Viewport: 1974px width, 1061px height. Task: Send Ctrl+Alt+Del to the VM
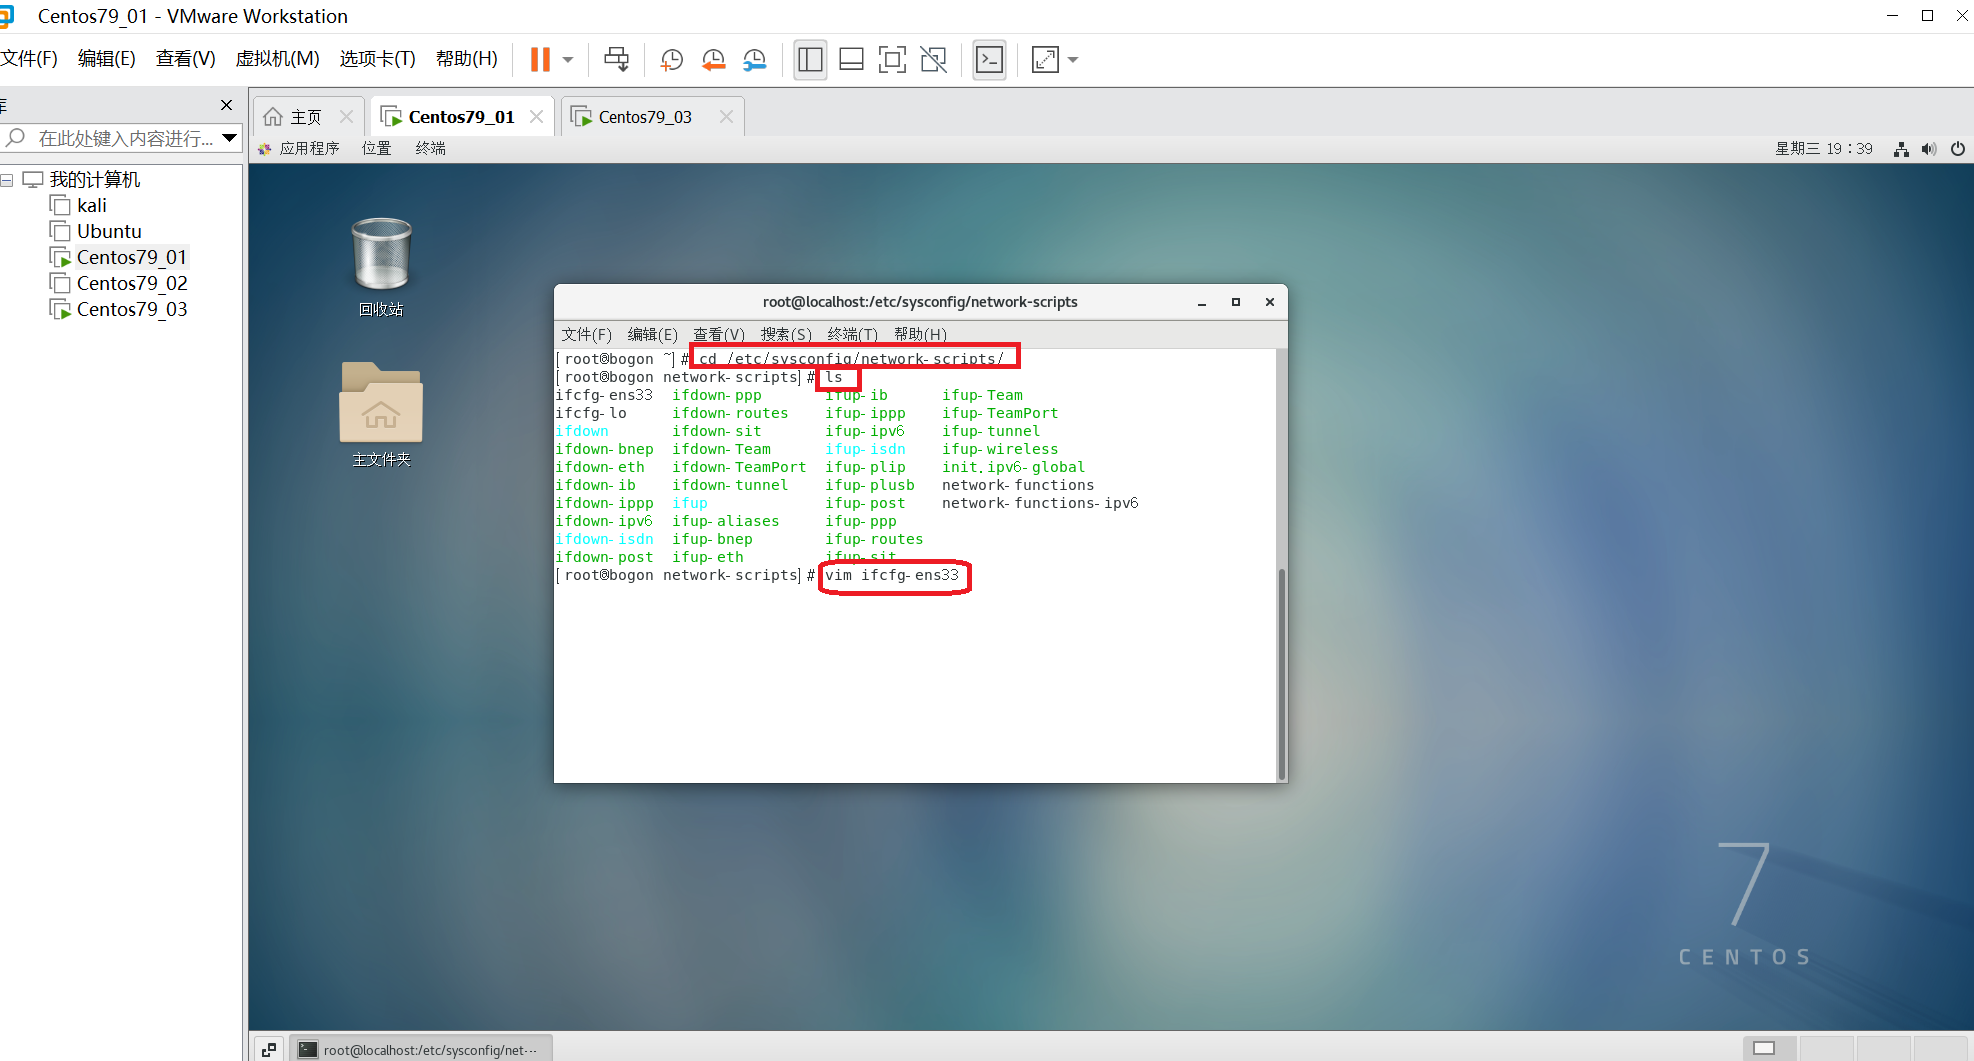click(616, 60)
